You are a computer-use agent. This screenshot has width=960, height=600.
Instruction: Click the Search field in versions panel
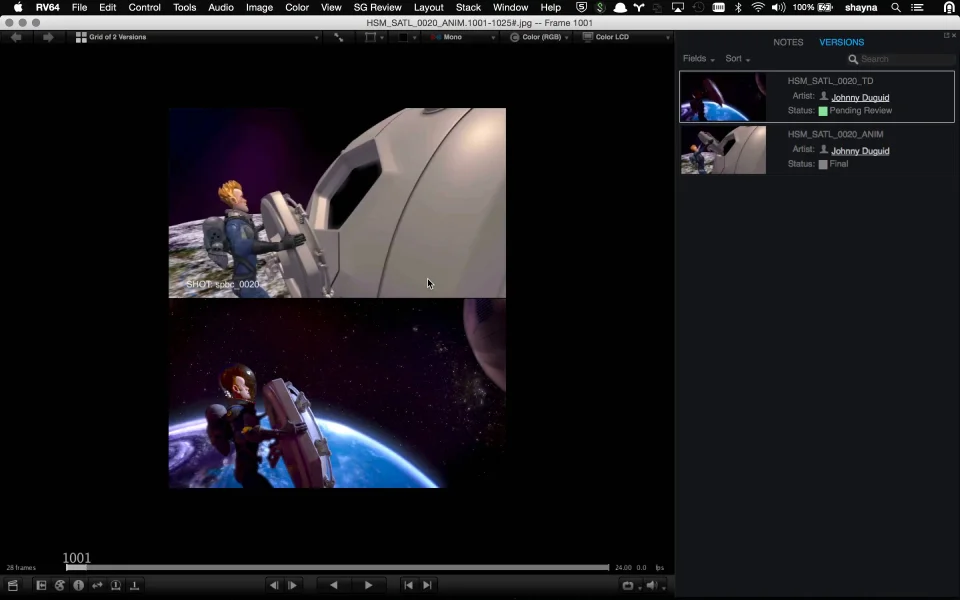point(901,59)
